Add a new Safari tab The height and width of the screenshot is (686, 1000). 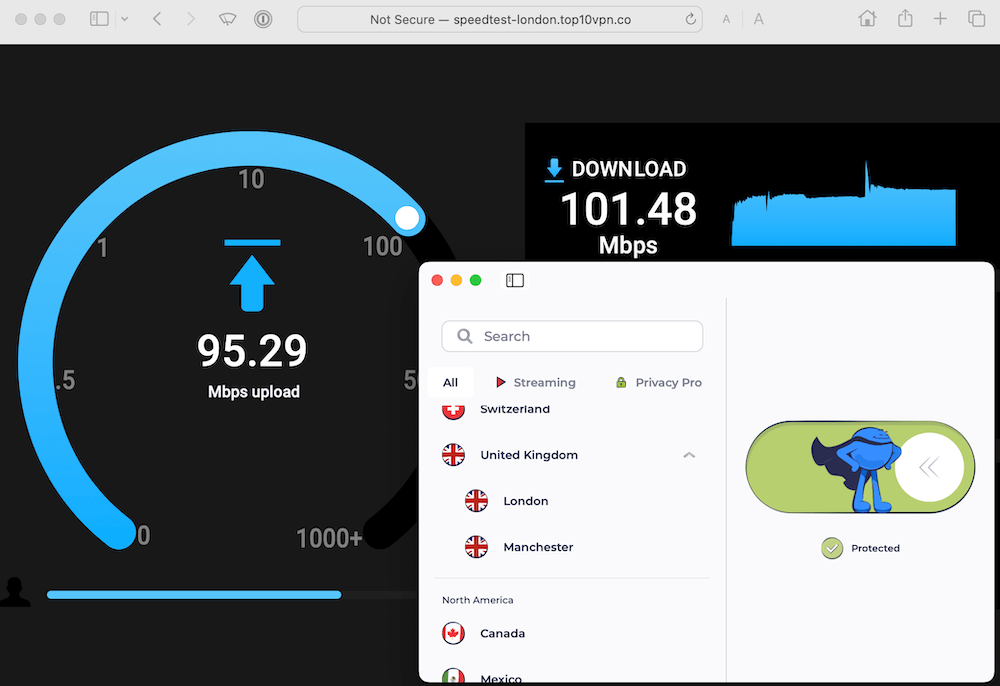pos(940,19)
